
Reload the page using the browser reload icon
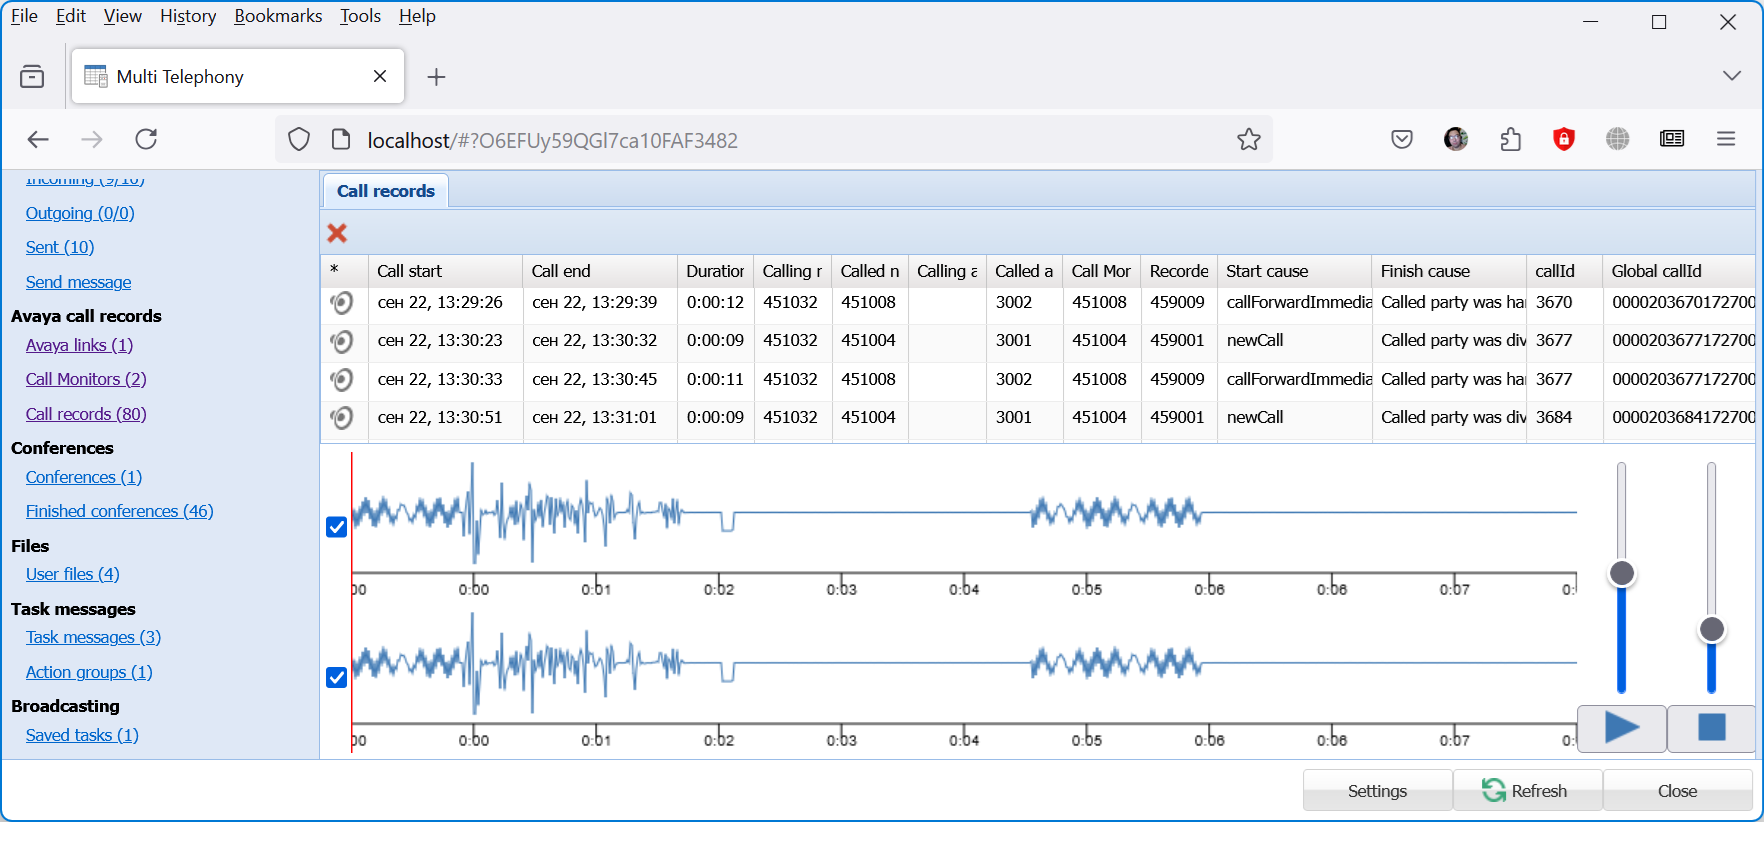click(x=146, y=140)
